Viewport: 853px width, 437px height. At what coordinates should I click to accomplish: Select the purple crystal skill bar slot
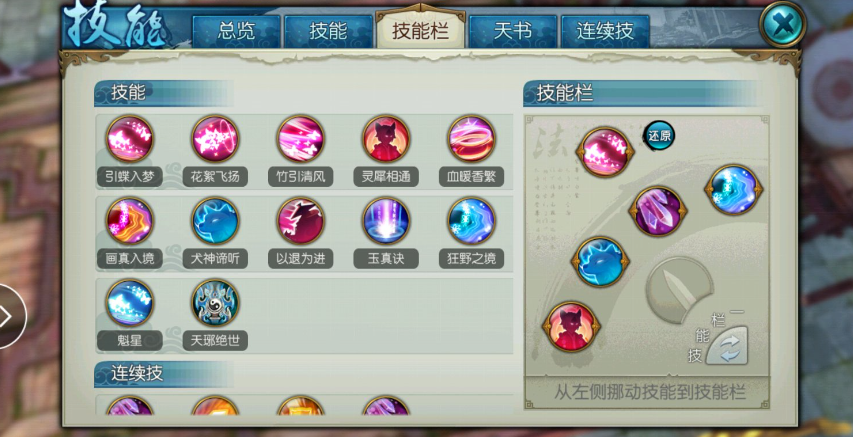[658, 211]
